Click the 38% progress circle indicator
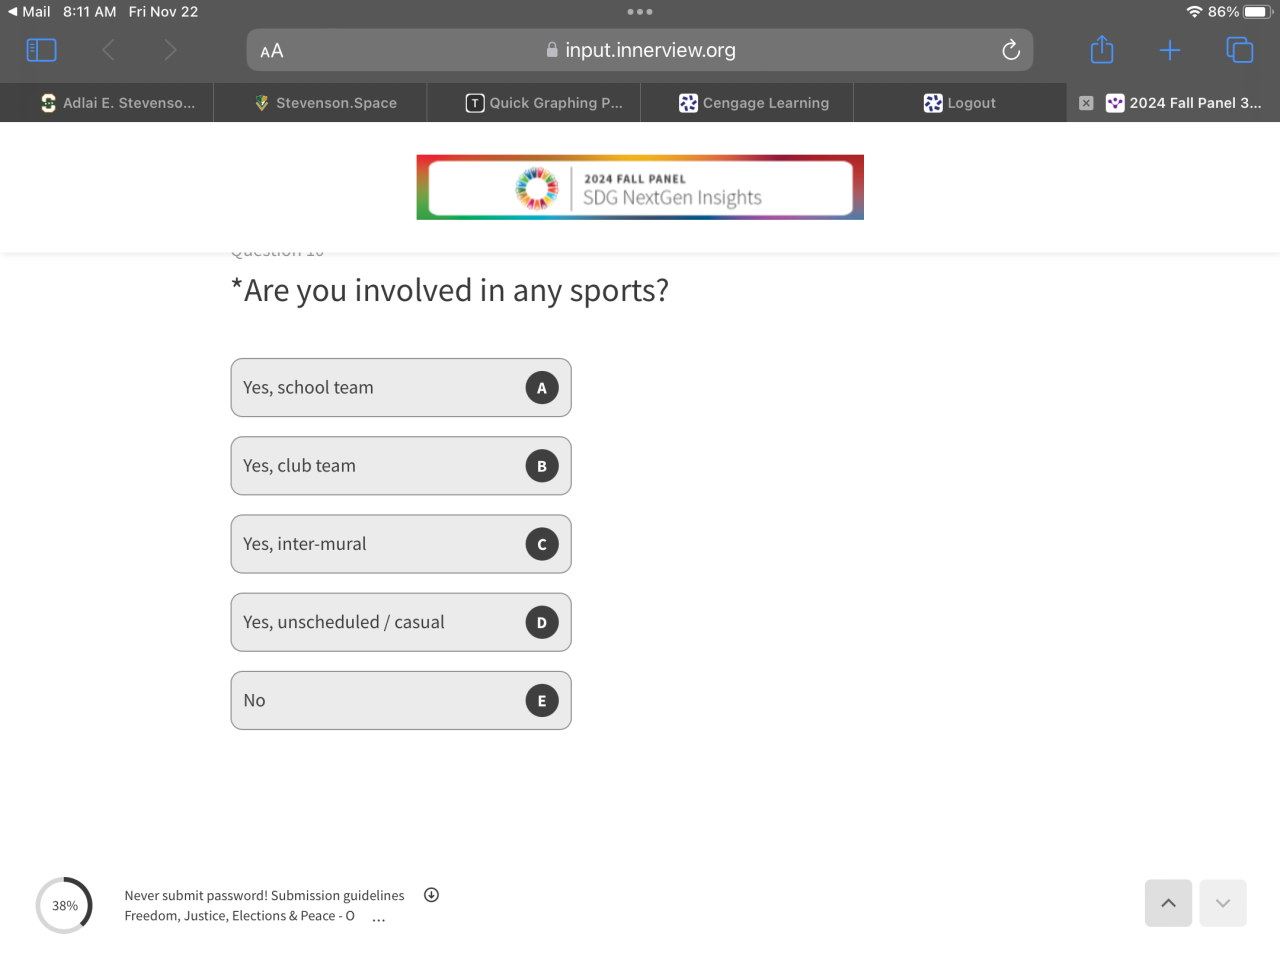 [65, 906]
